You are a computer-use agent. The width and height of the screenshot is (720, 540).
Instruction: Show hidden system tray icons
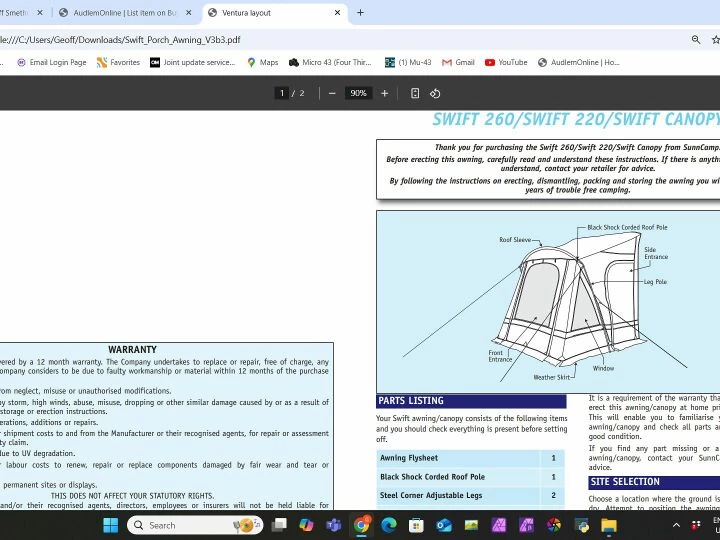coord(676,525)
